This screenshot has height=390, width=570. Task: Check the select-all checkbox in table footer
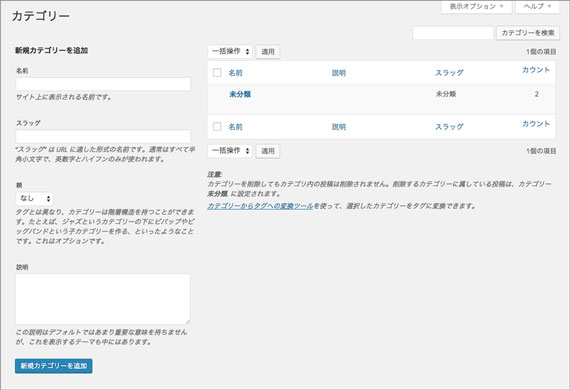[x=217, y=126]
